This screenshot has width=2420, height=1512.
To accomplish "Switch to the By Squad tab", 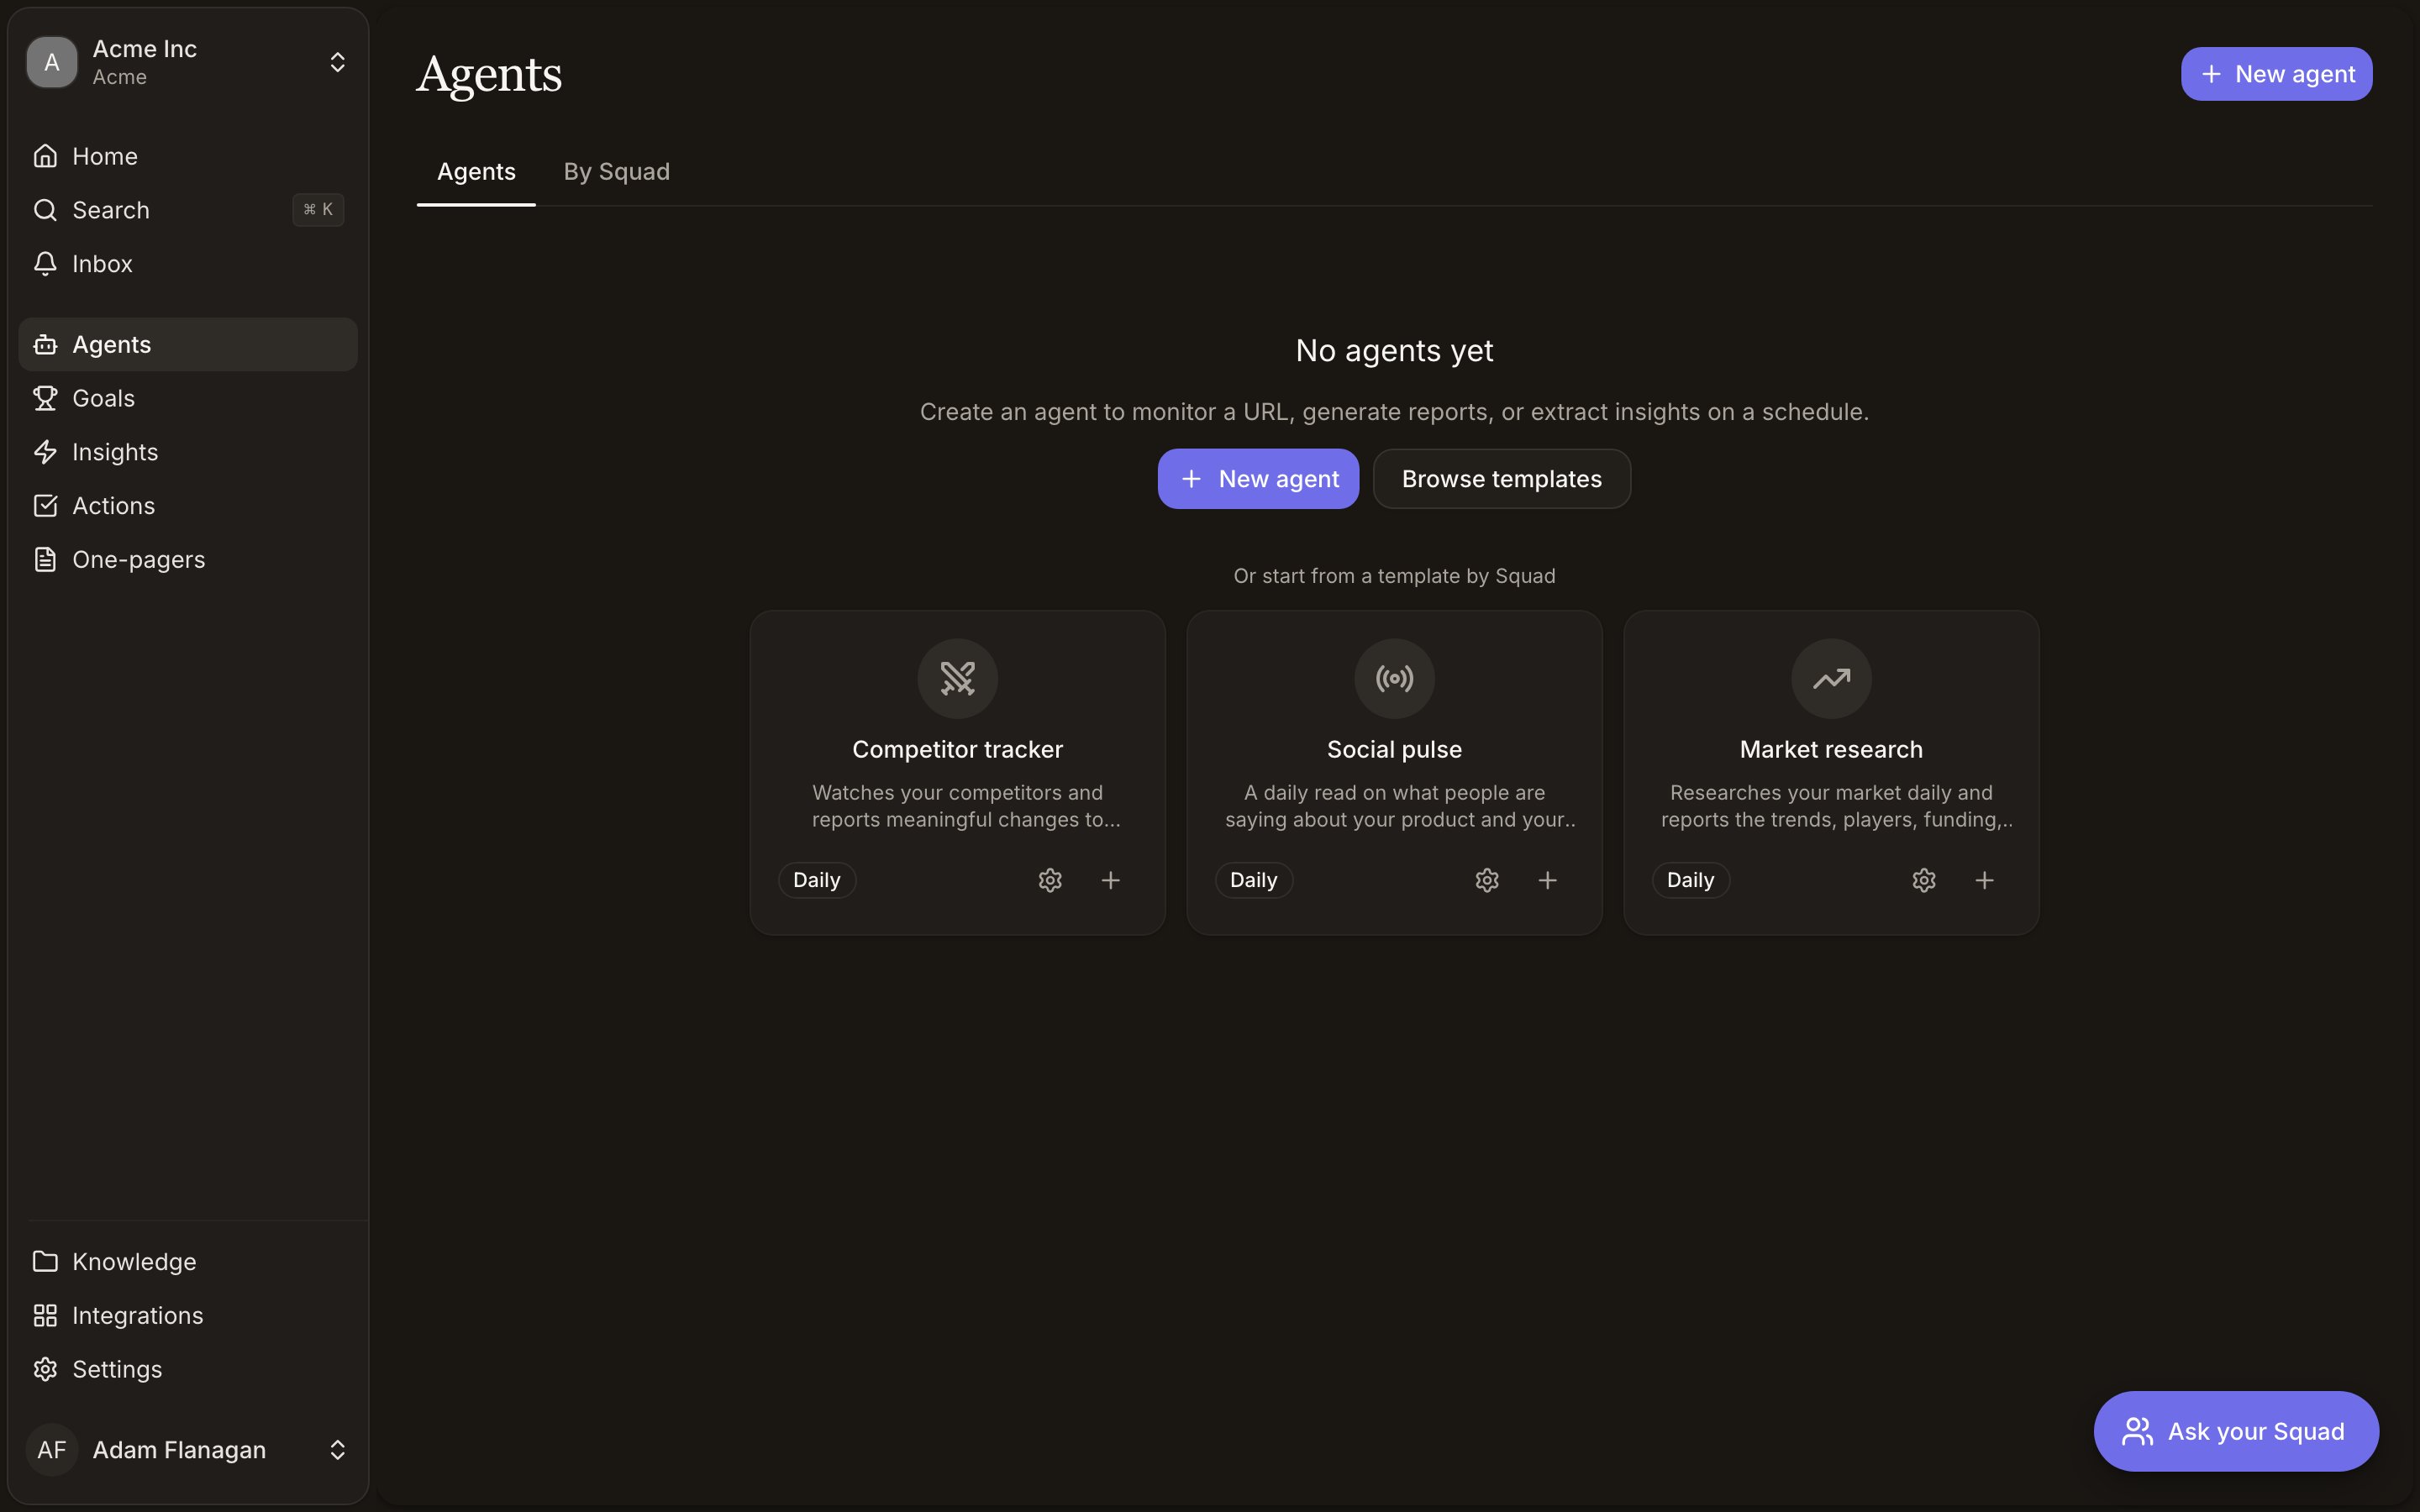I will click(x=617, y=172).
